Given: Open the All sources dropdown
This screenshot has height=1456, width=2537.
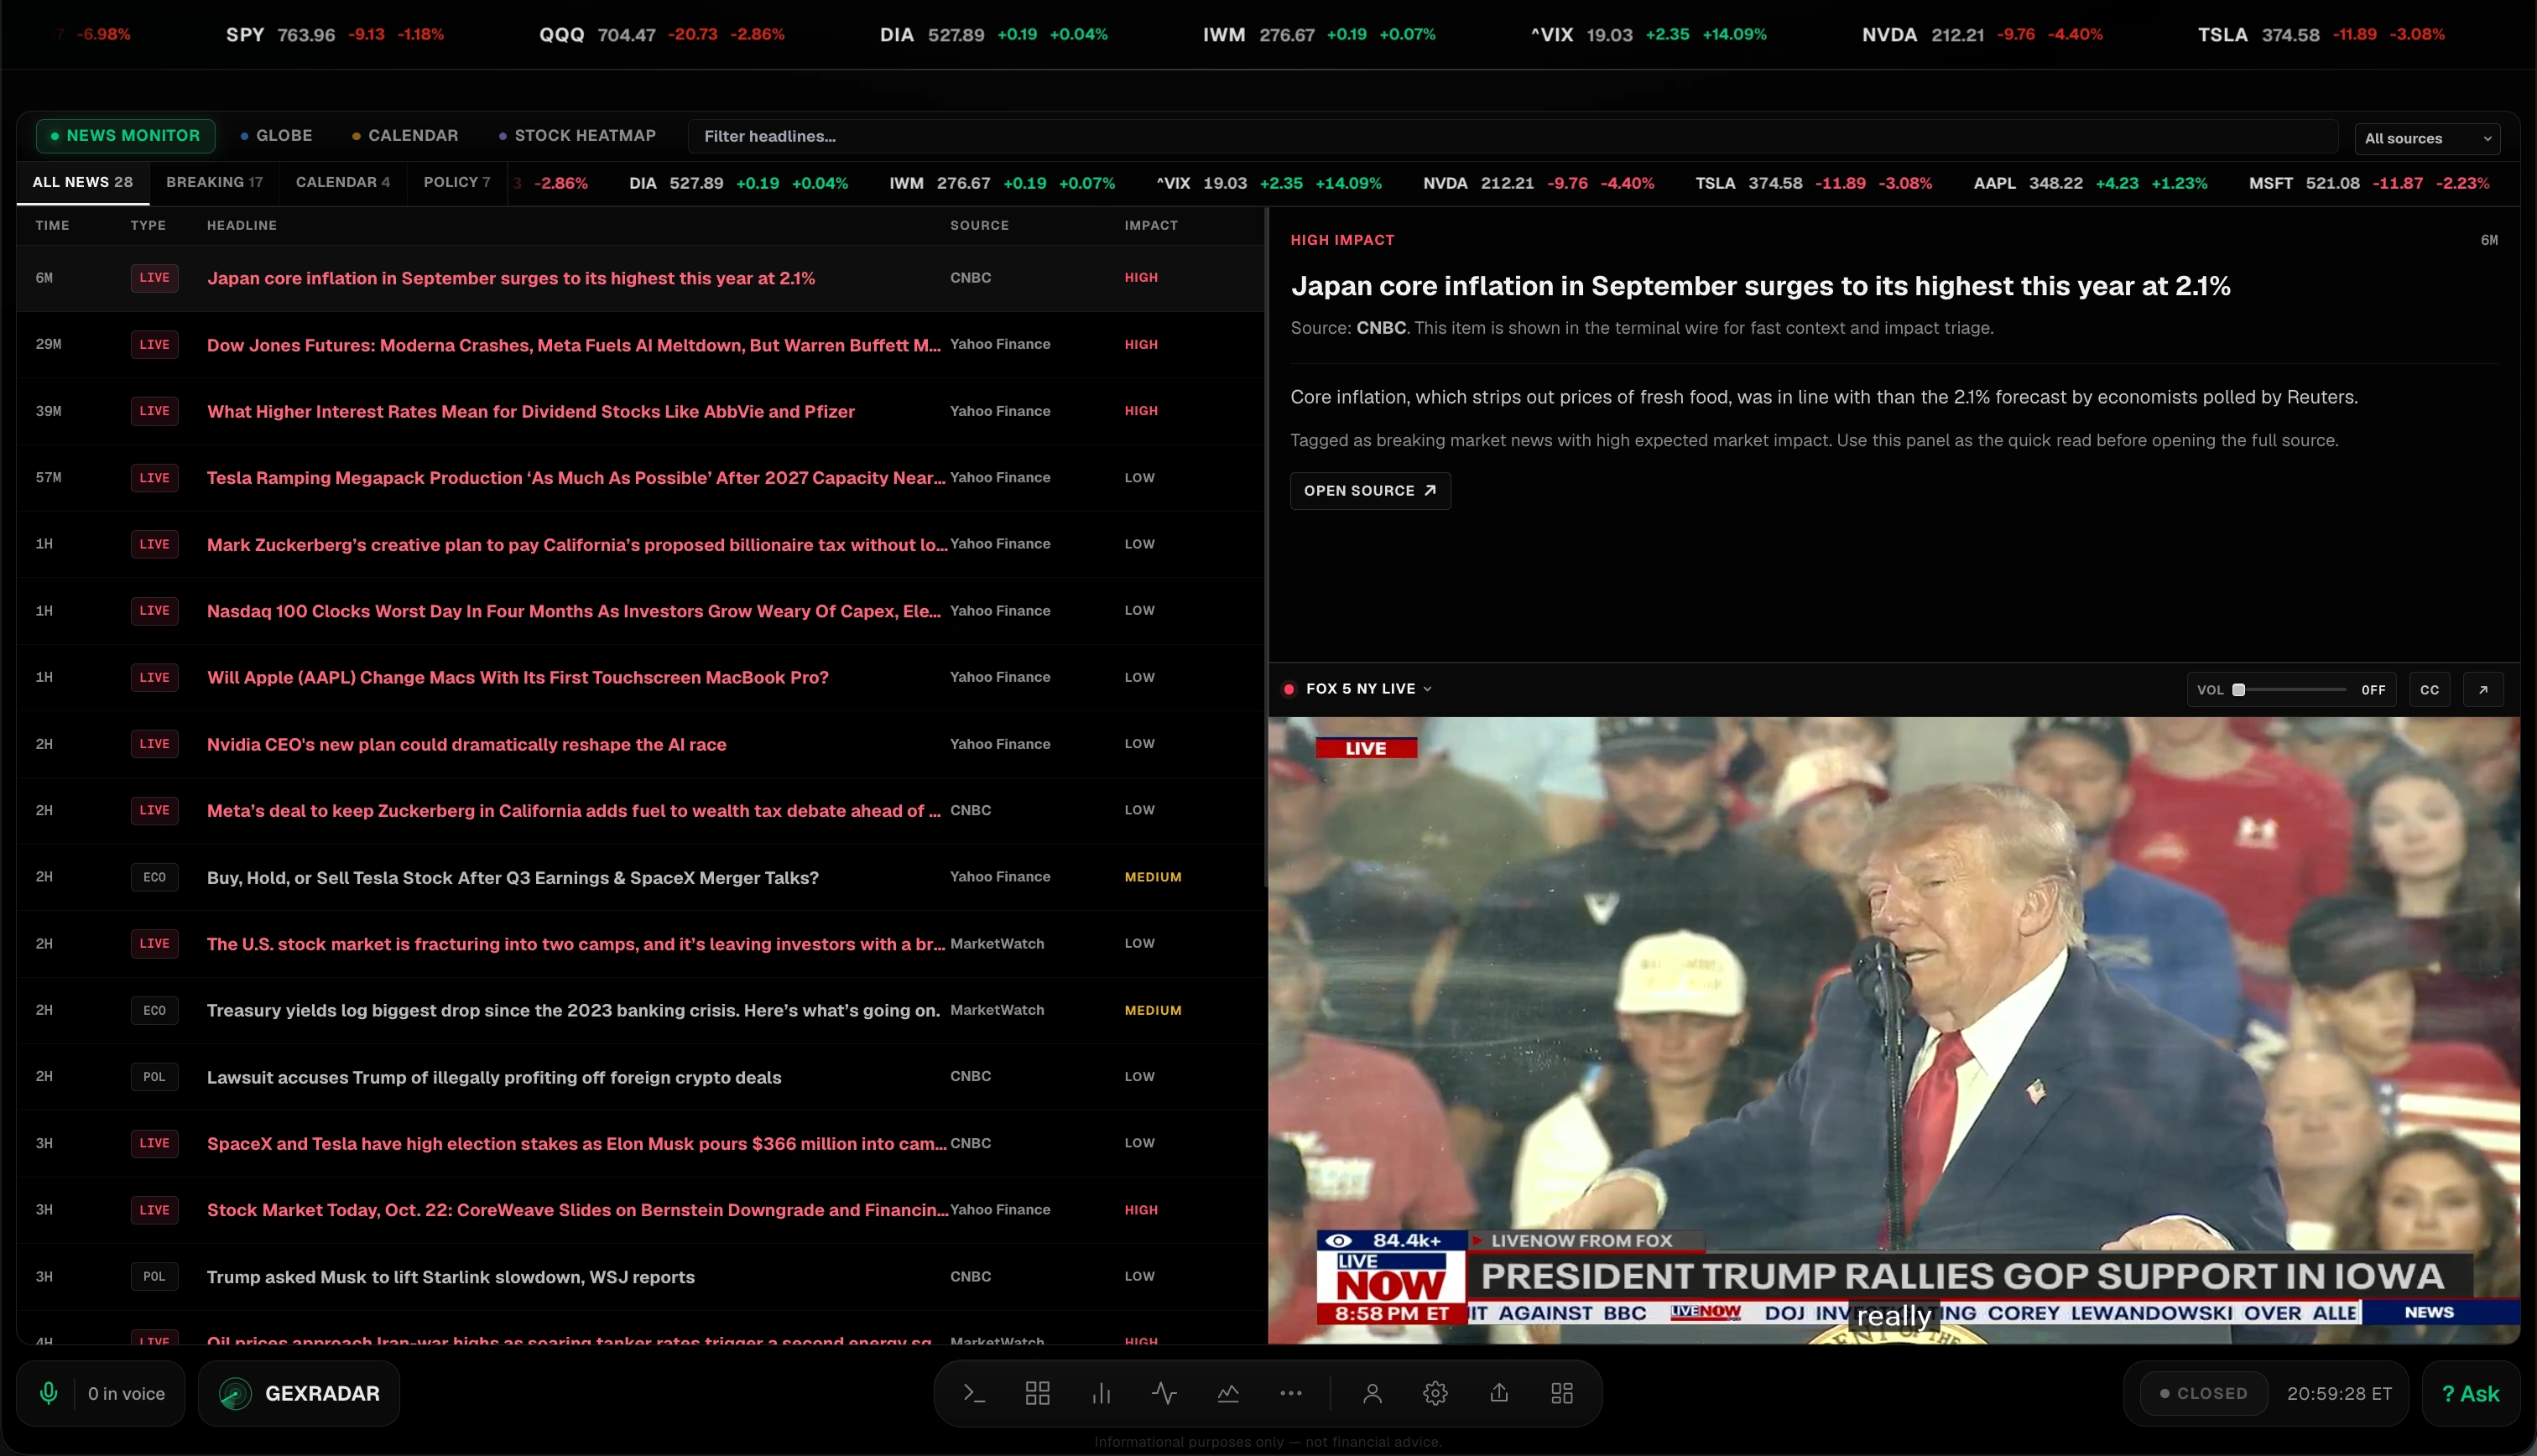Looking at the screenshot, I should [x=2427, y=138].
